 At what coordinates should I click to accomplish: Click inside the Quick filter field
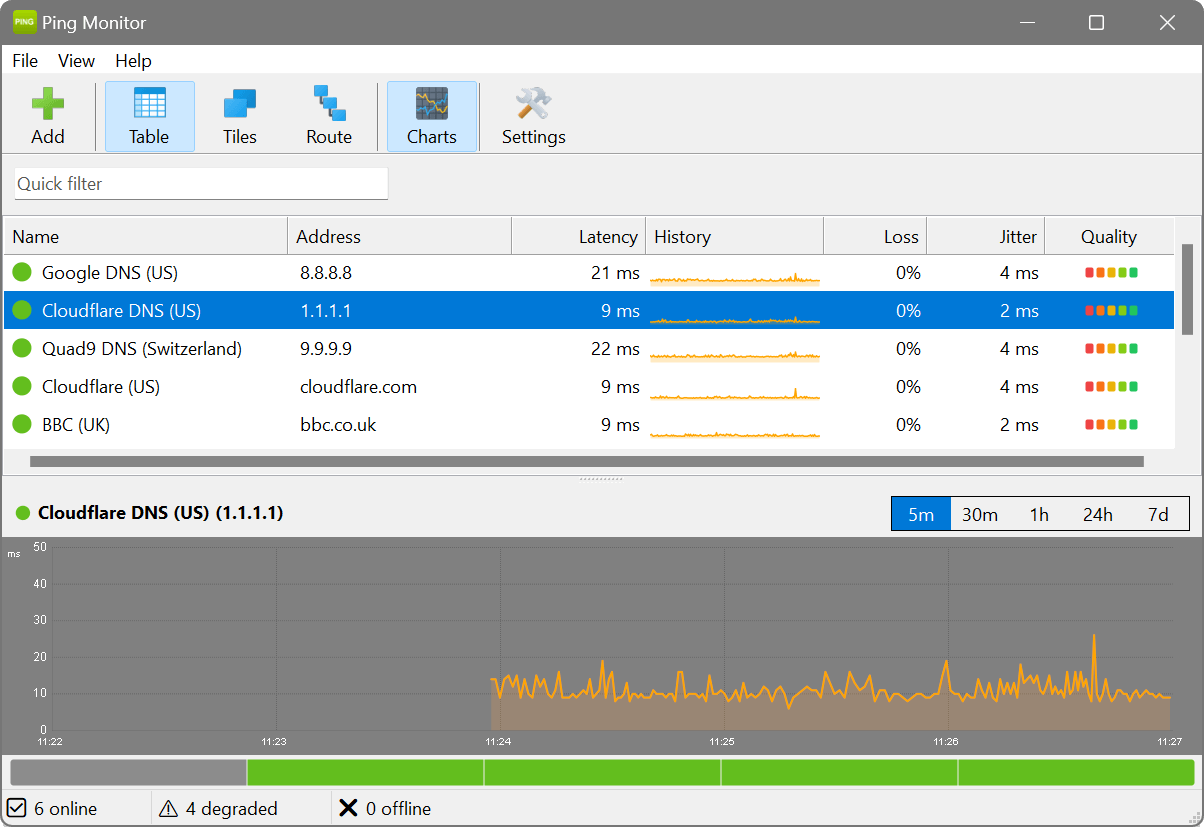point(200,183)
